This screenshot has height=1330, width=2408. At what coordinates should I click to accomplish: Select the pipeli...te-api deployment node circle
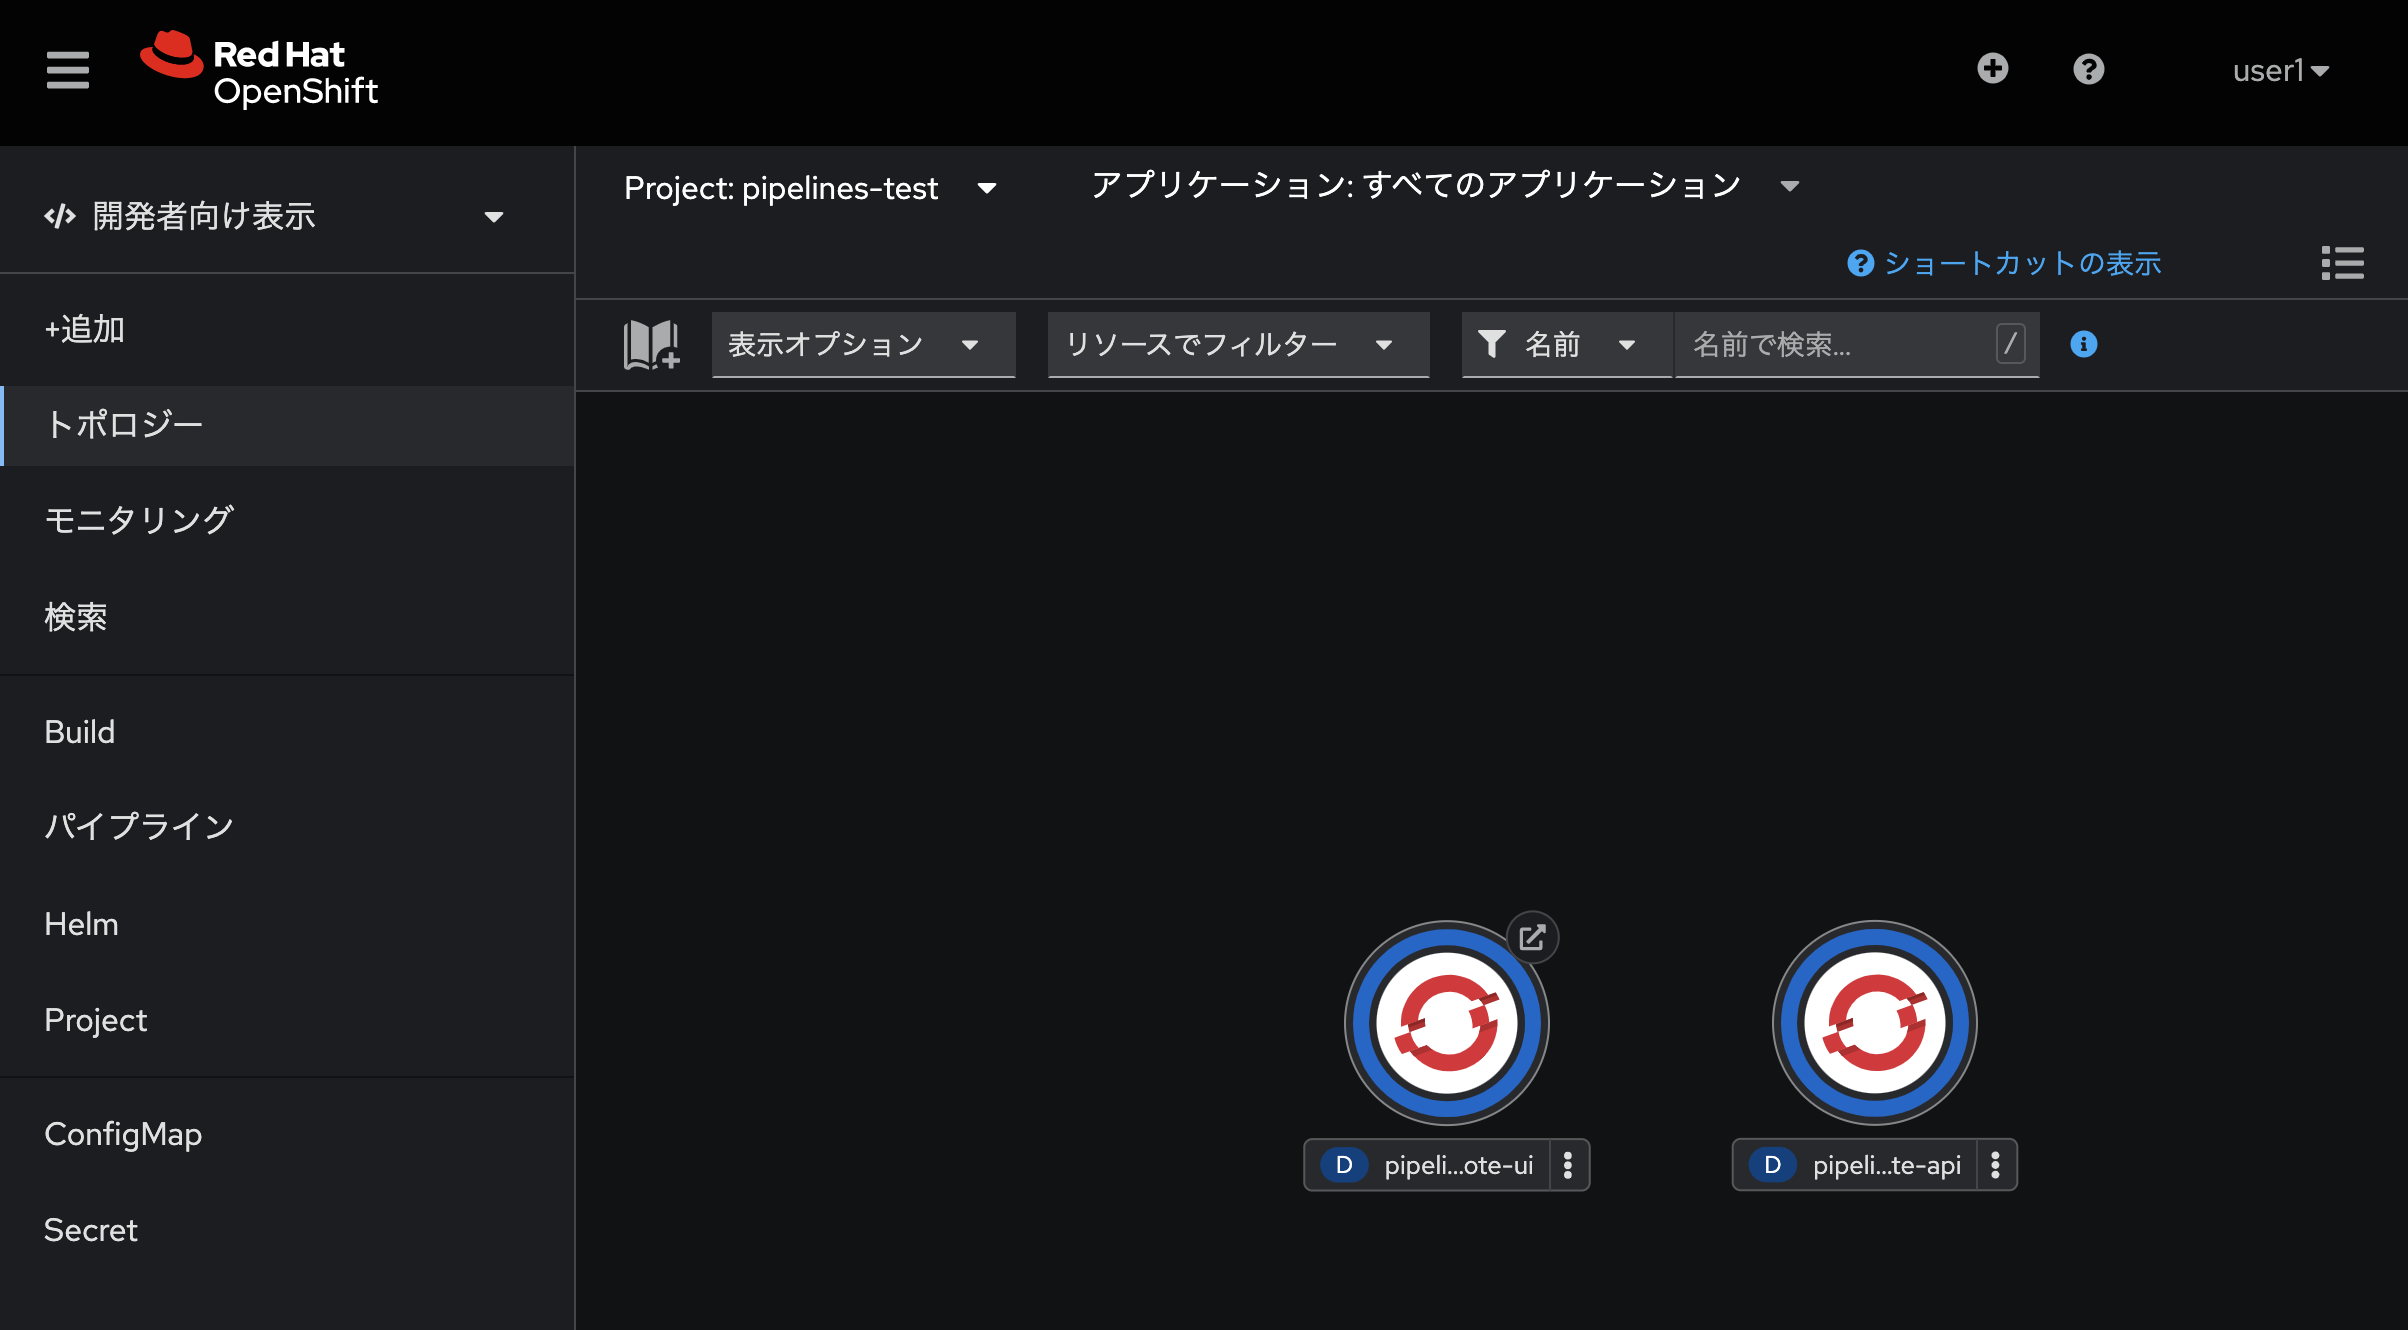coord(1874,1023)
